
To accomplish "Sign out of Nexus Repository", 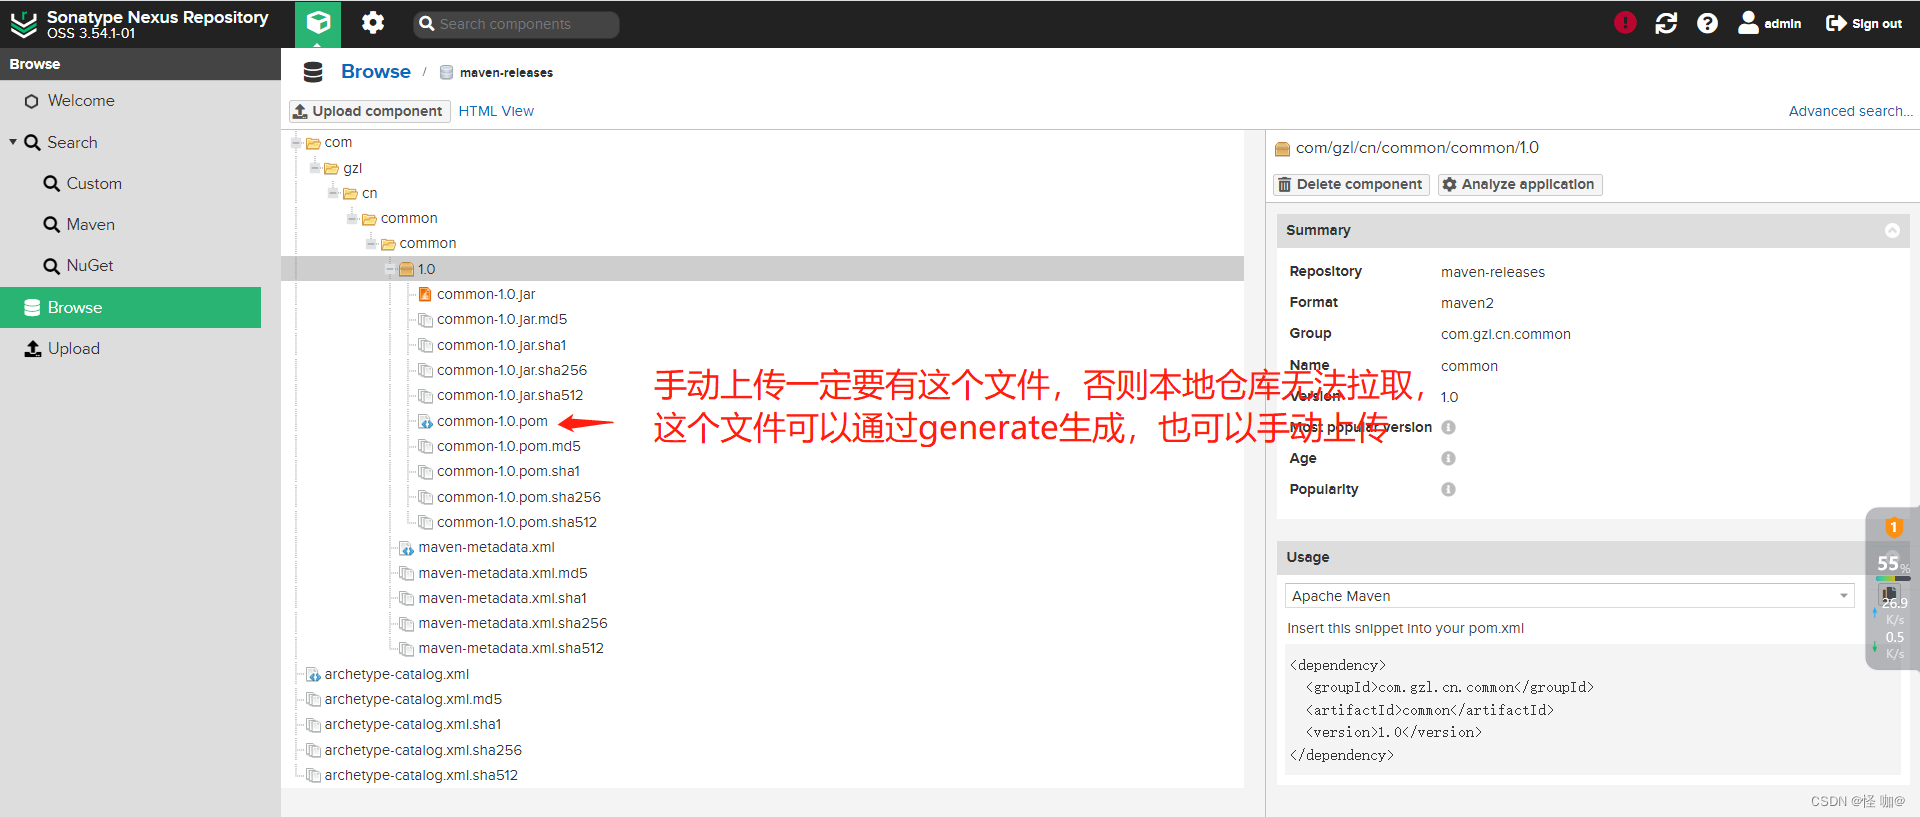I will click(1864, 23).
